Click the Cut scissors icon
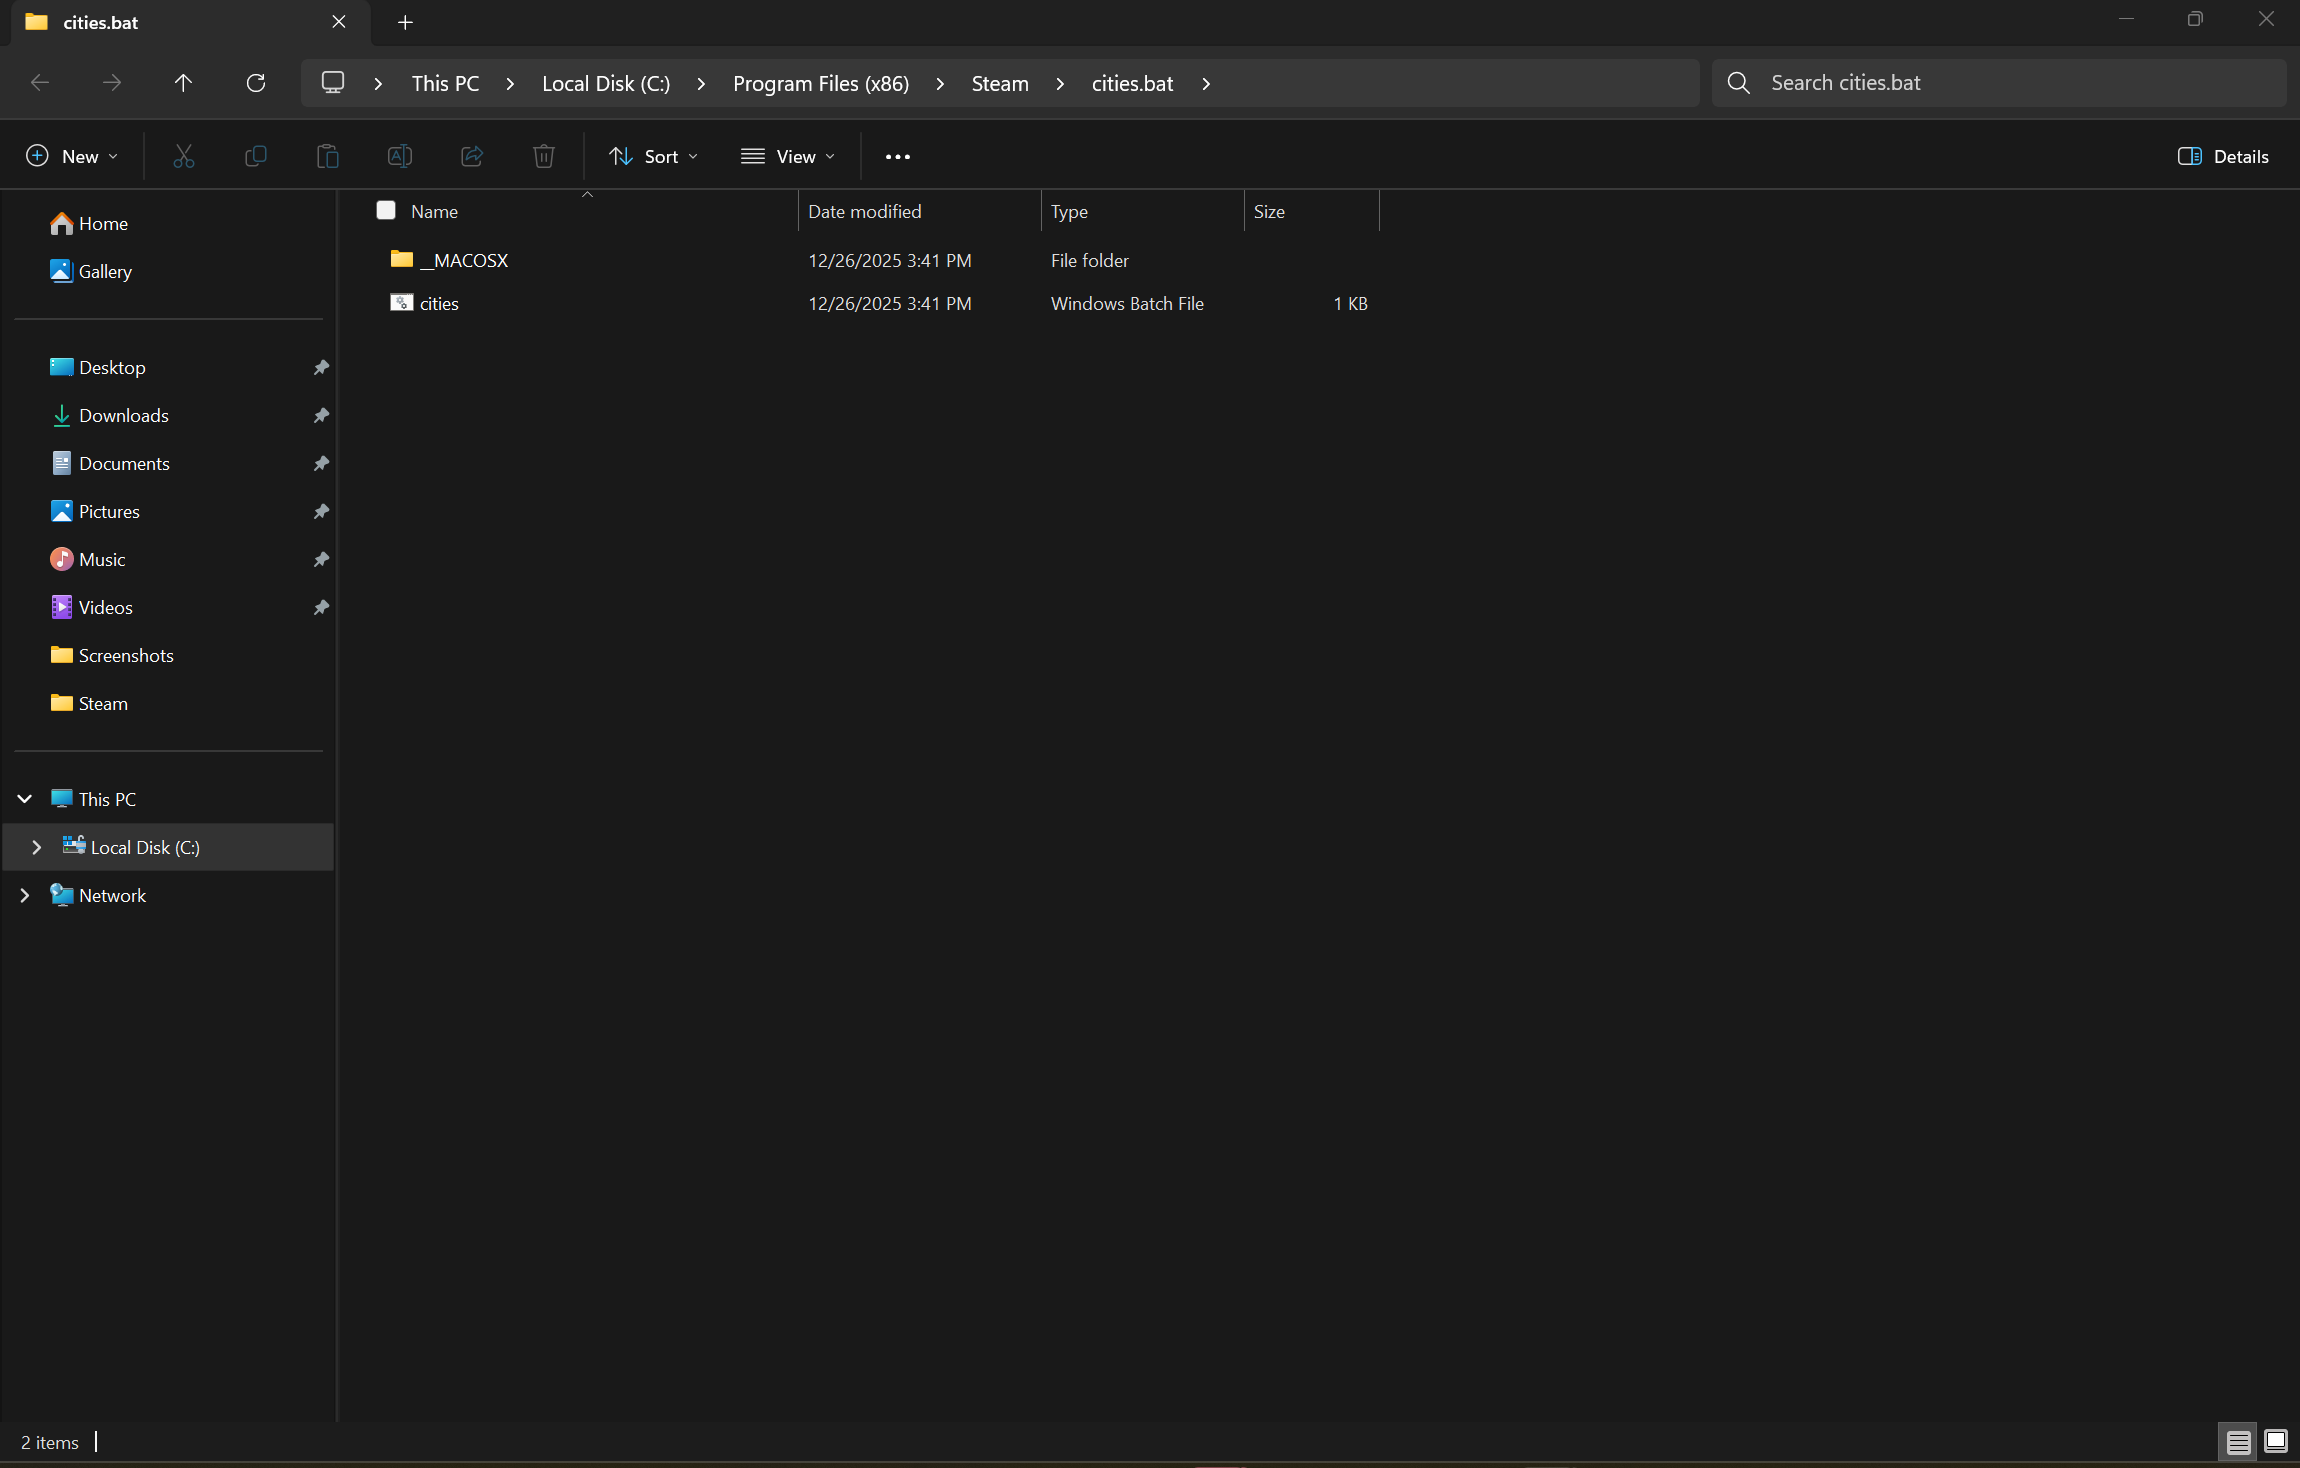This screenshot has height=1468, width=2300. pos(184,156)
